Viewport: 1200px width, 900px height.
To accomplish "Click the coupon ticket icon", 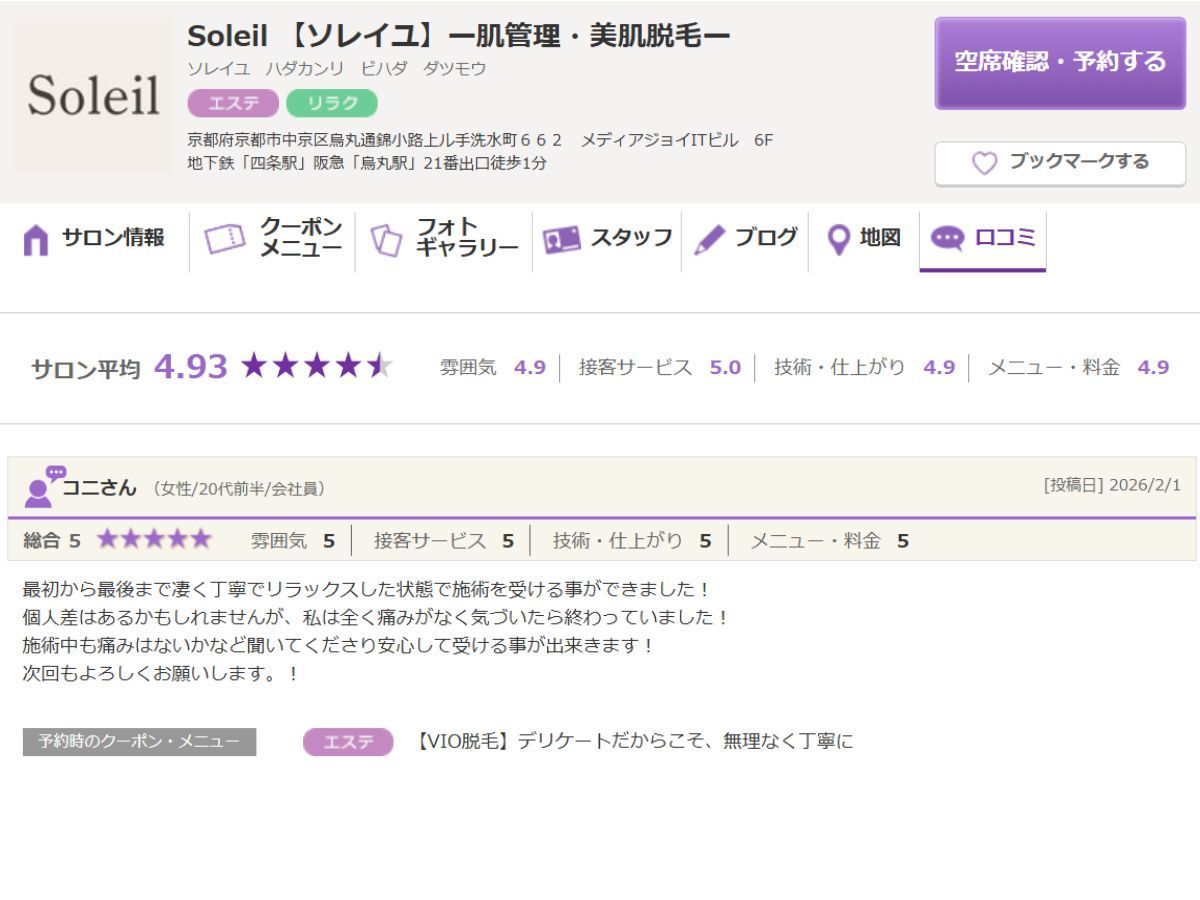I will tap(224, 240).
